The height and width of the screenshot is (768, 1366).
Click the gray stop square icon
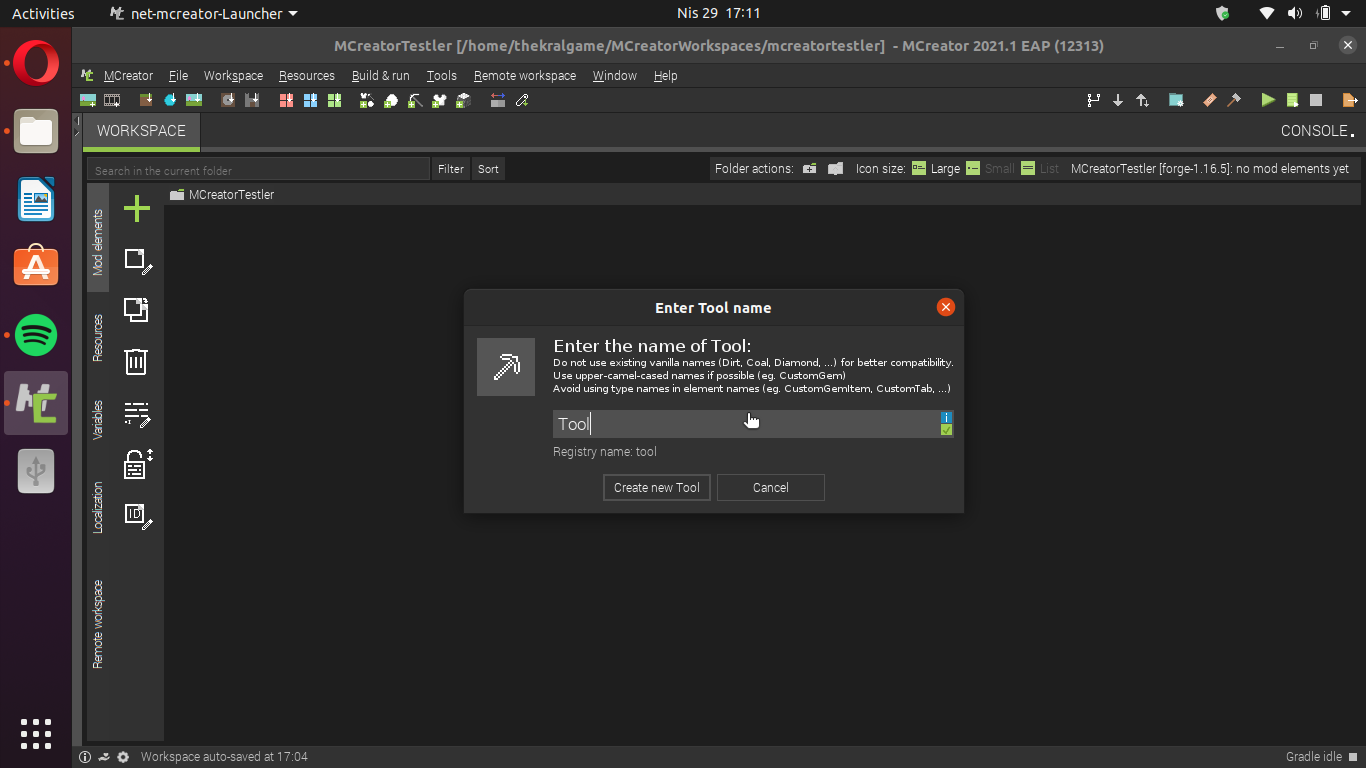(x=1316, y=100)
